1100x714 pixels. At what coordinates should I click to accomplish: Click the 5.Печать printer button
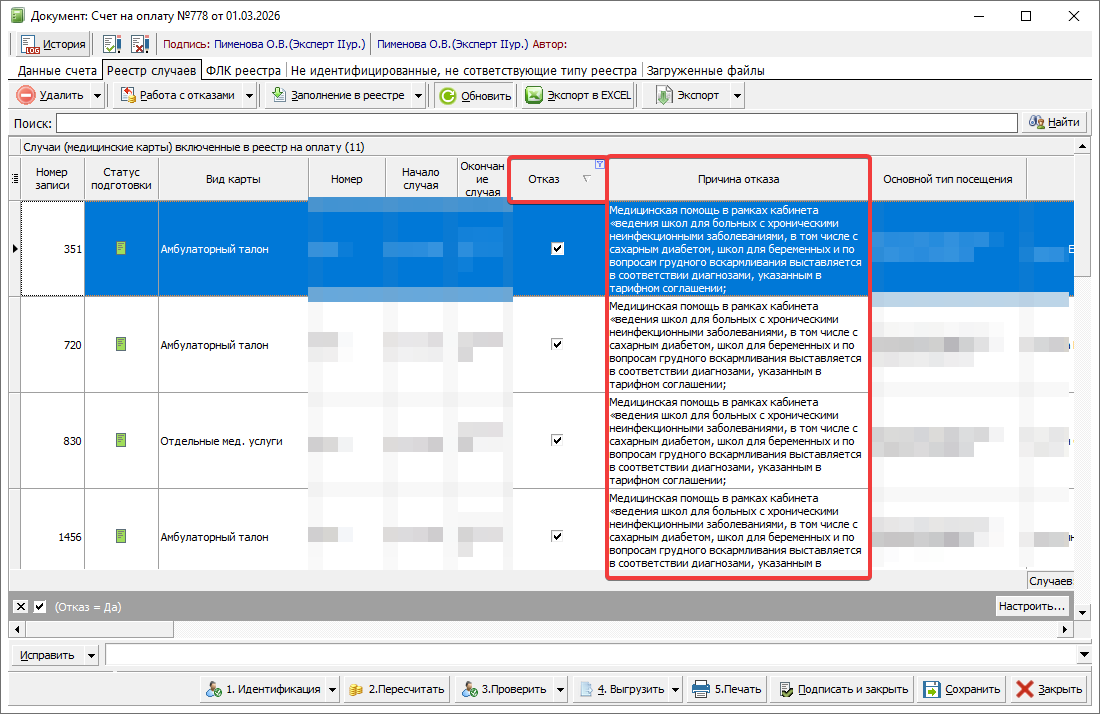[727, 689]
